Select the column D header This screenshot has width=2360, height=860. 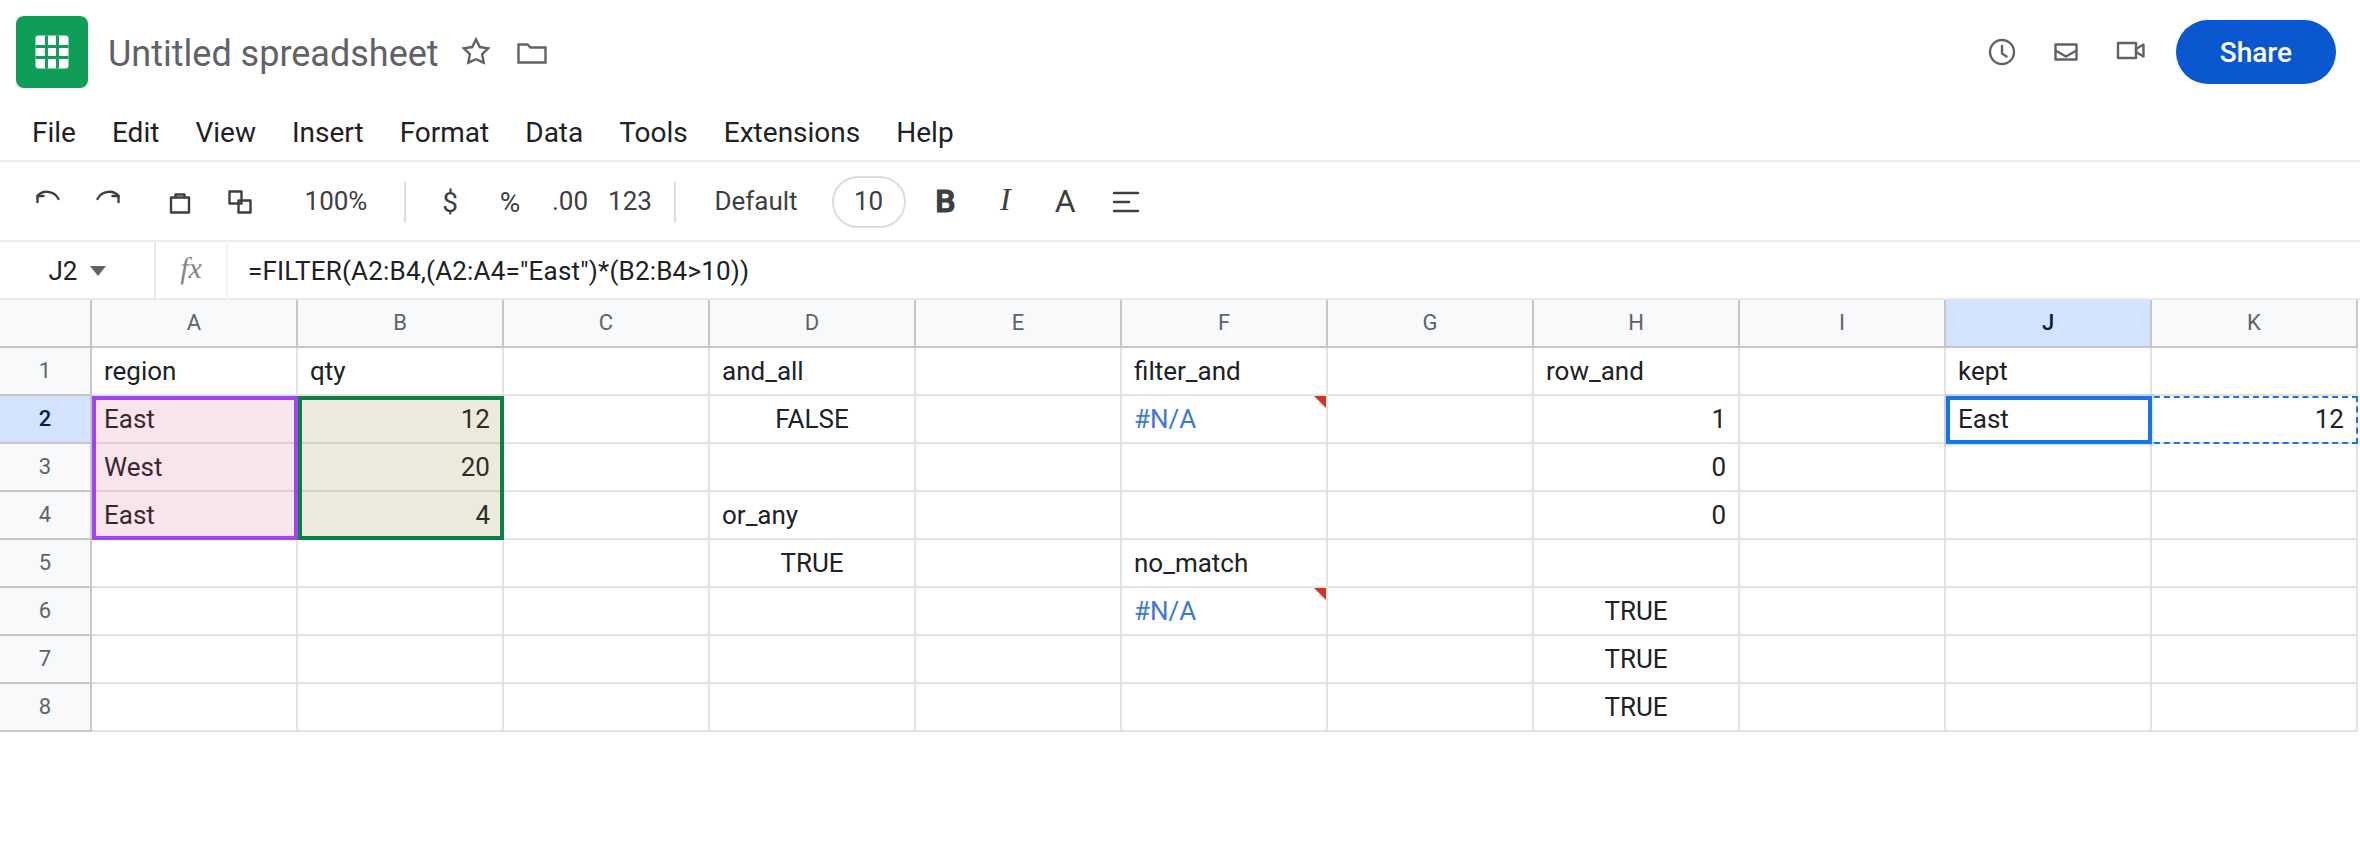812,322
